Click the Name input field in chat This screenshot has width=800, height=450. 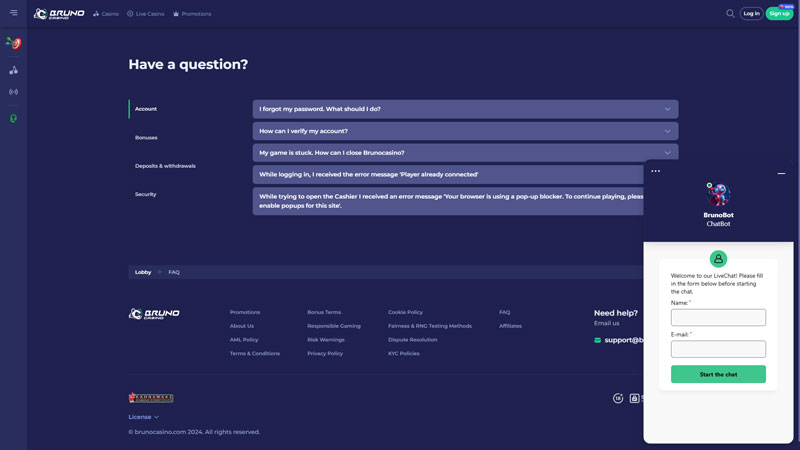(718, 317)
